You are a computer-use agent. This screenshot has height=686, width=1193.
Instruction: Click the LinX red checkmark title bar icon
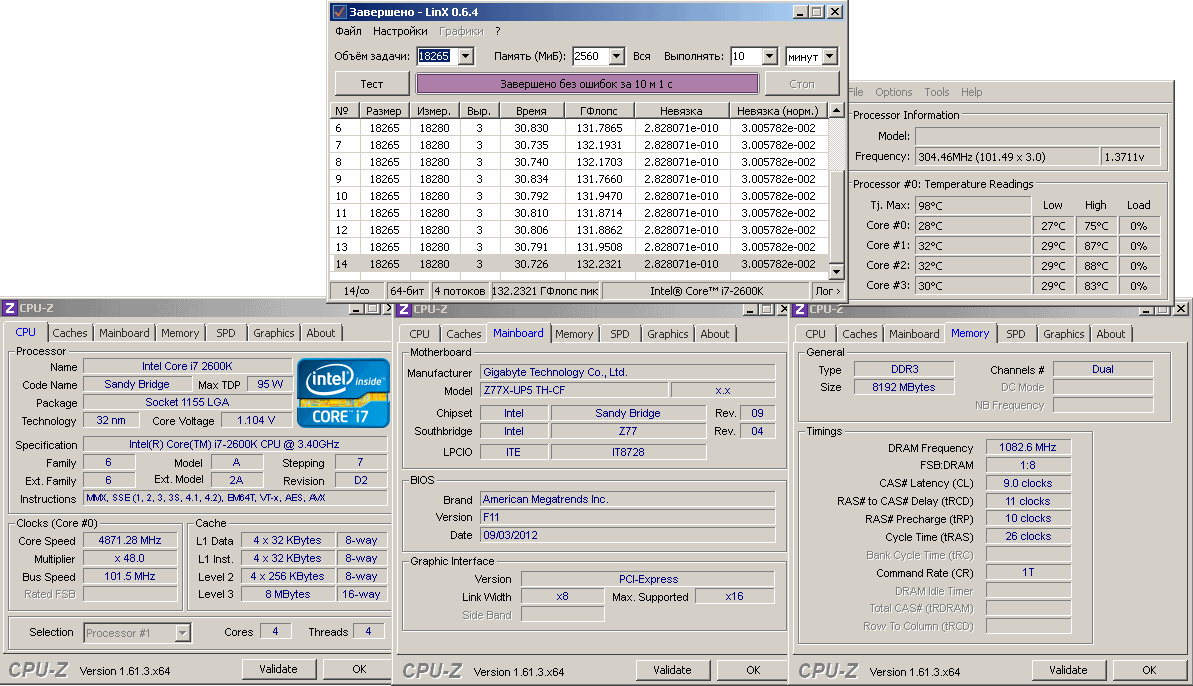340,12
